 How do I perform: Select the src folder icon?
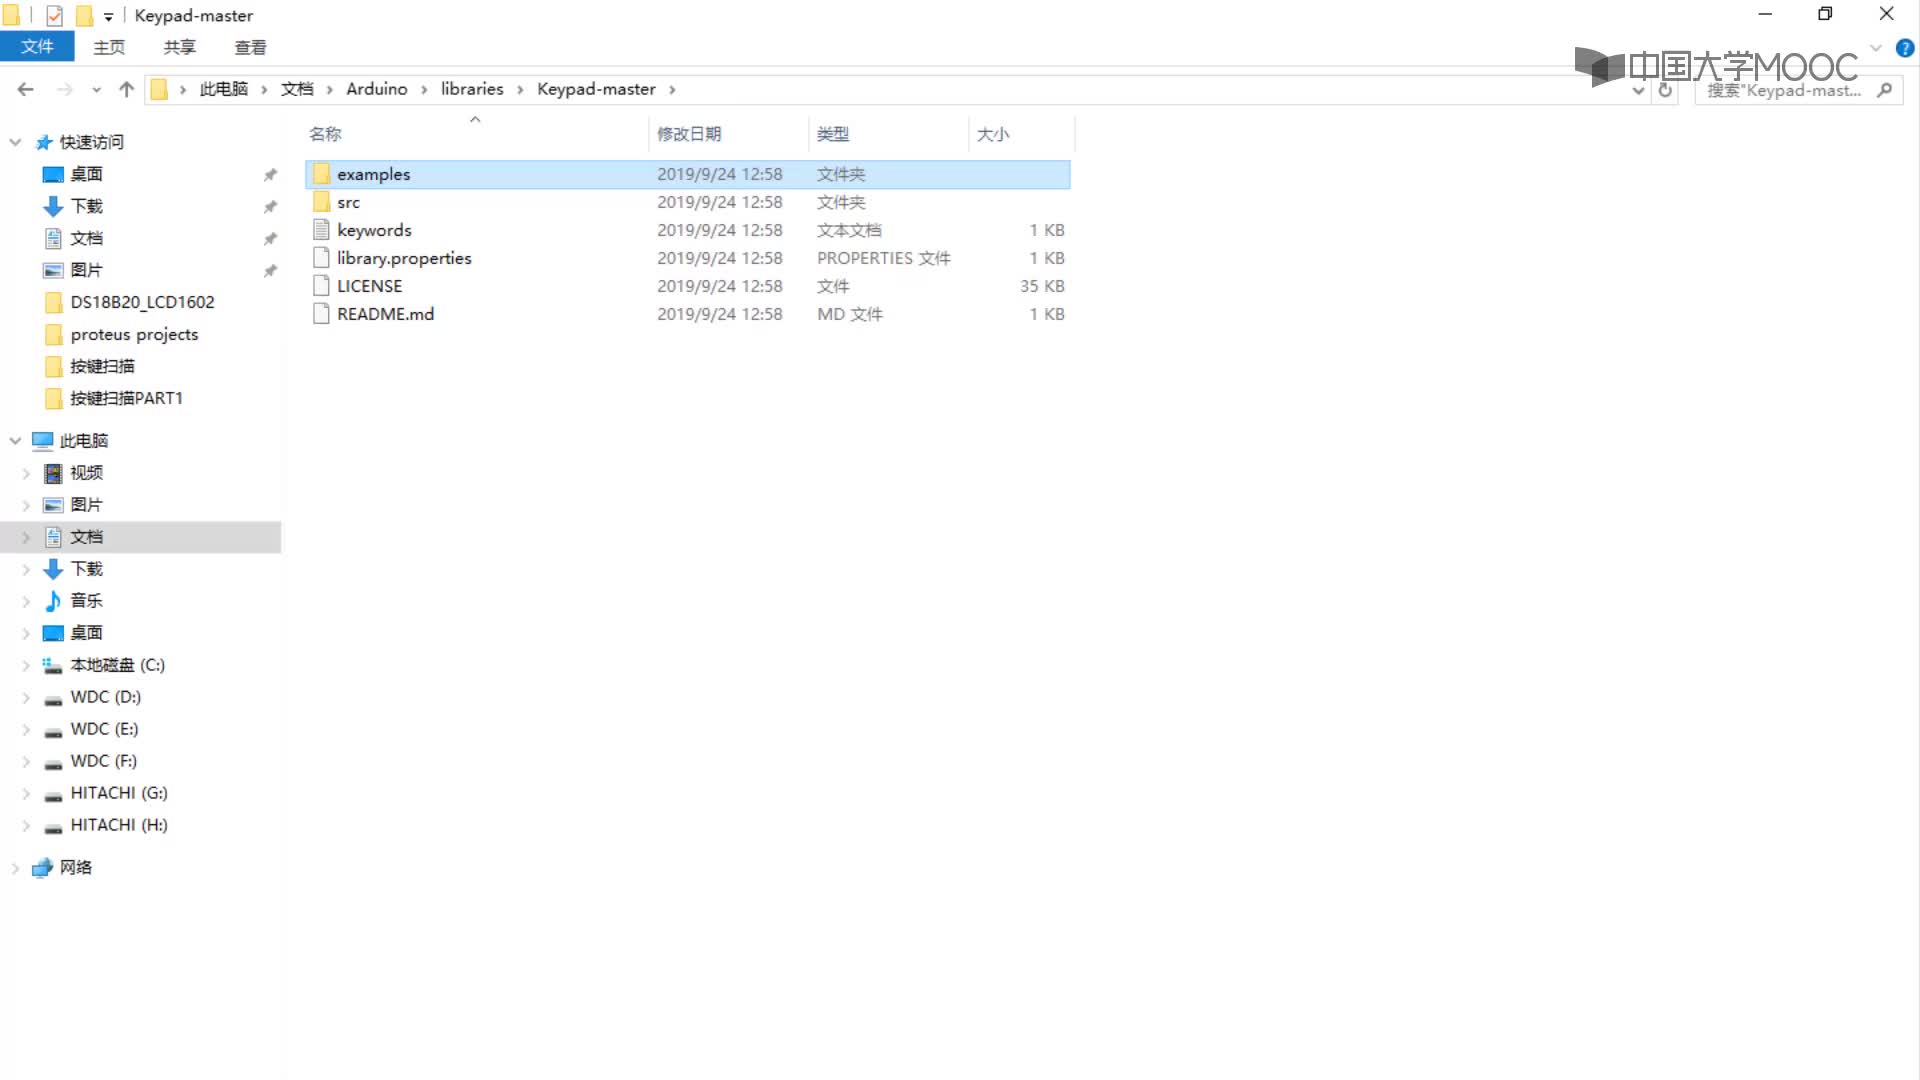pos(321,202)
